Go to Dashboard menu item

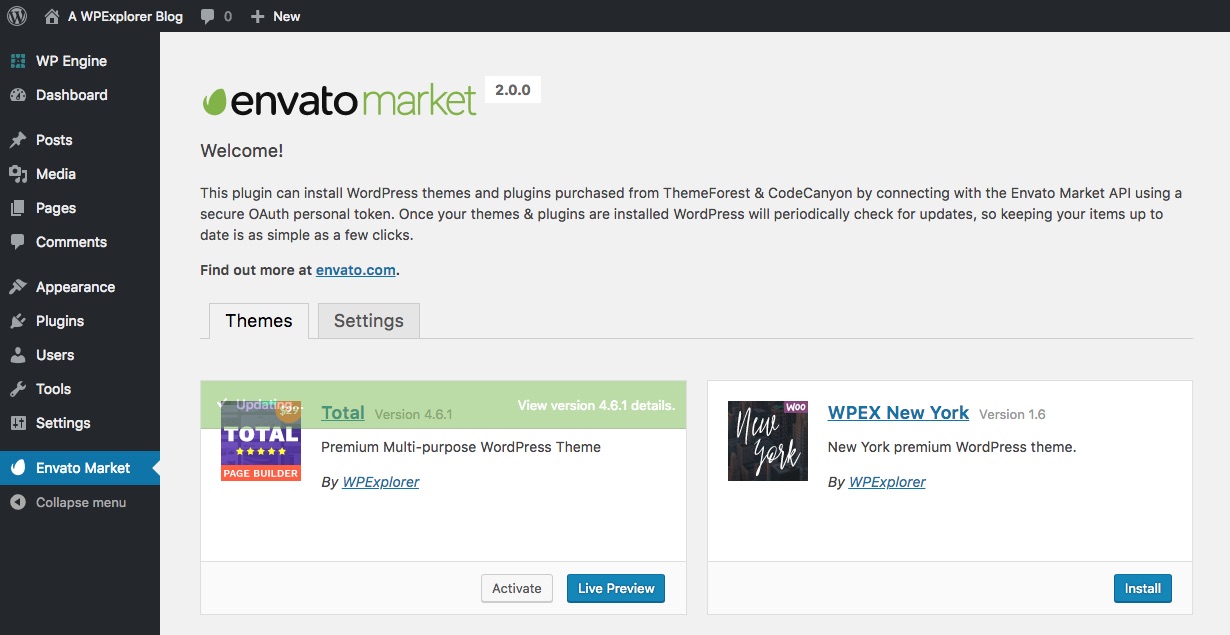click(x=80, y=95)
